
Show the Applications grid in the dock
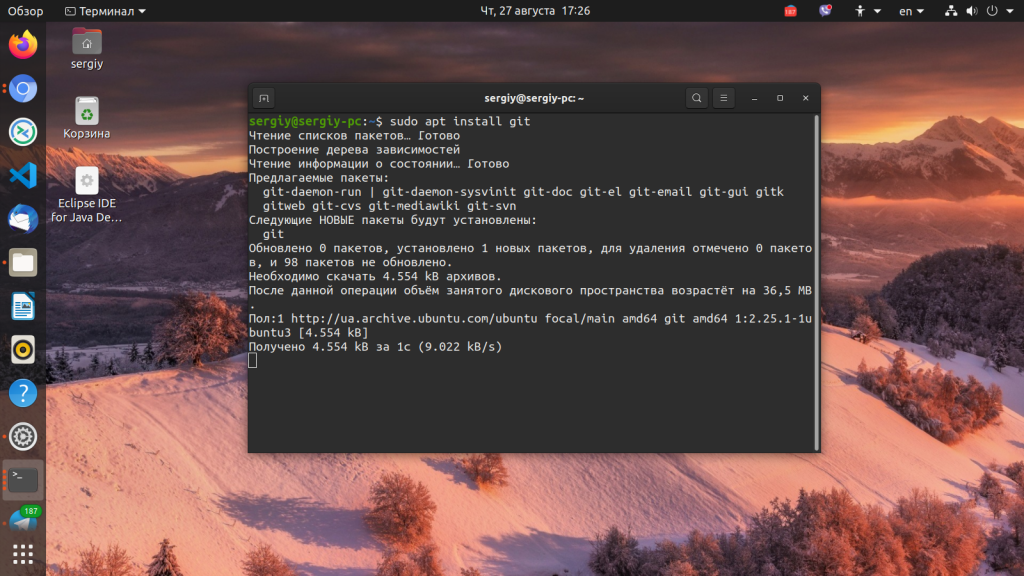[22, 554]
